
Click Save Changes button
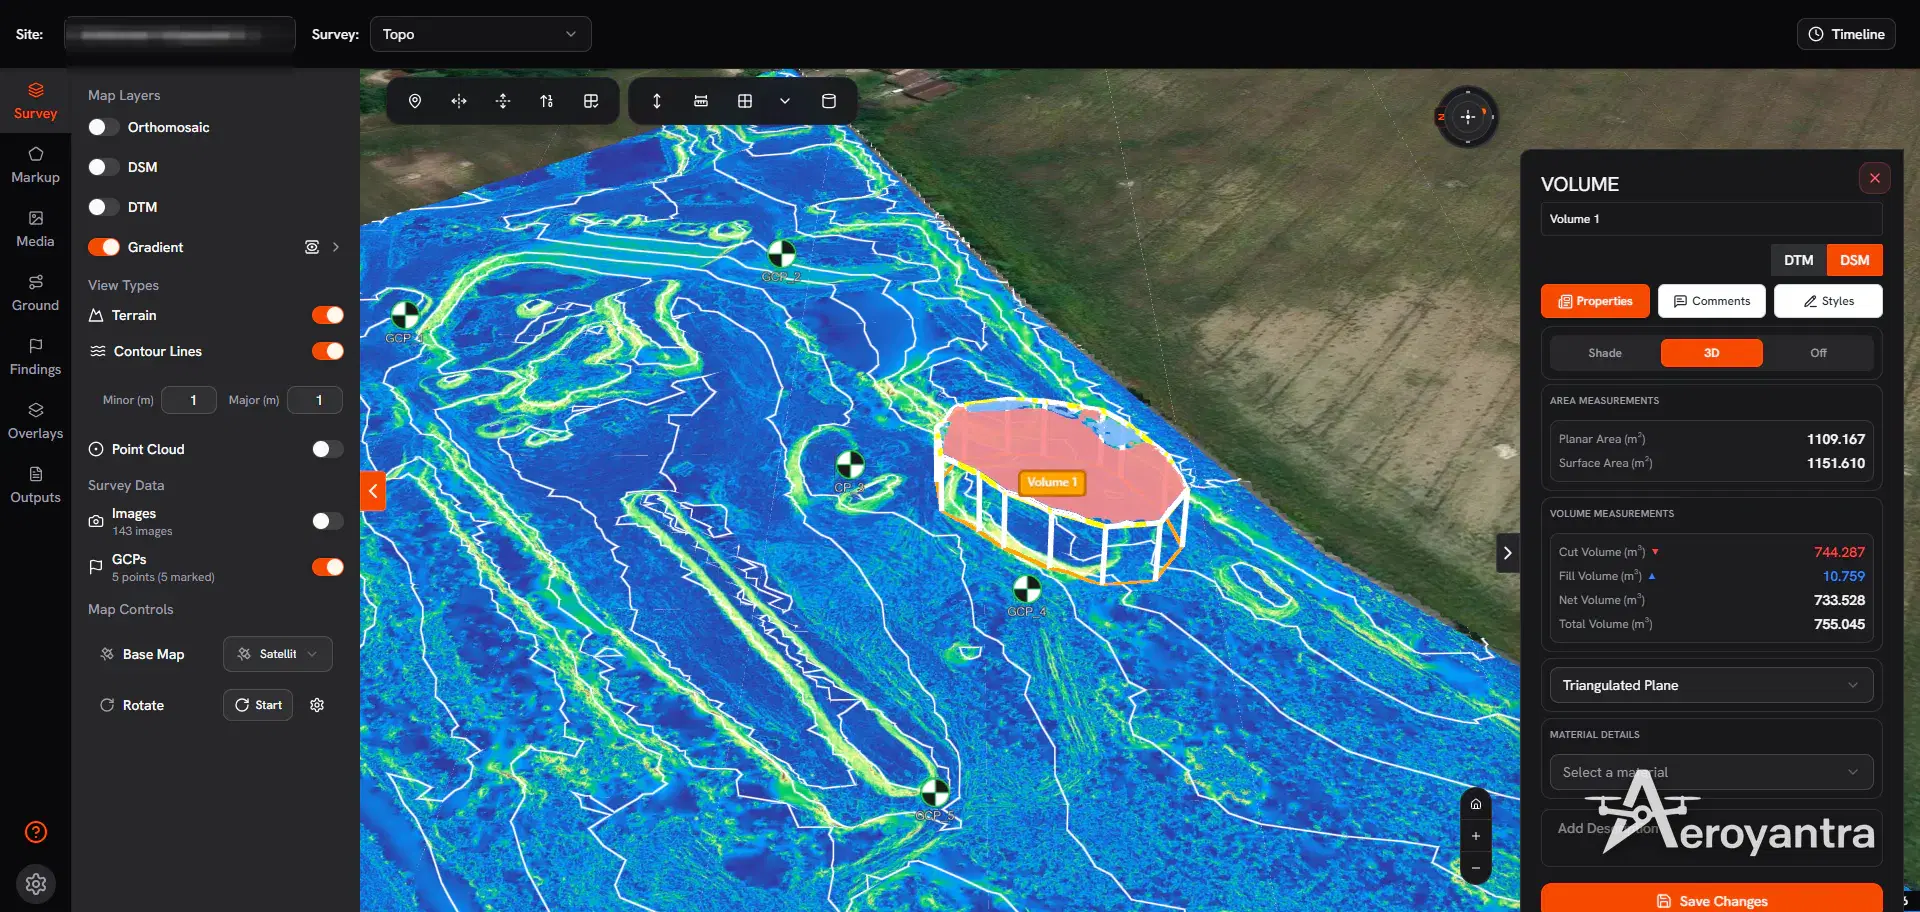1712,899
